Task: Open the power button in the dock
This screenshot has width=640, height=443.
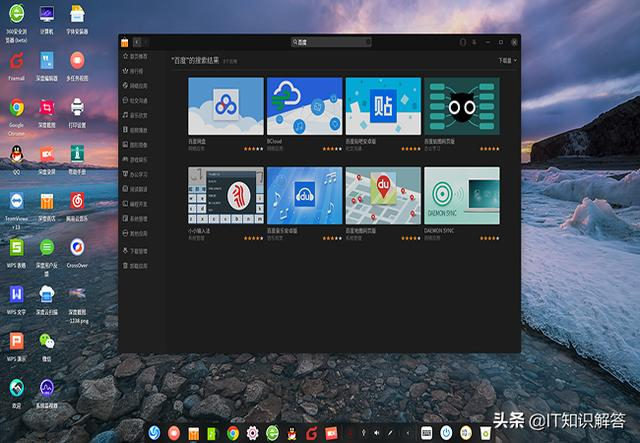Action: 446,433
